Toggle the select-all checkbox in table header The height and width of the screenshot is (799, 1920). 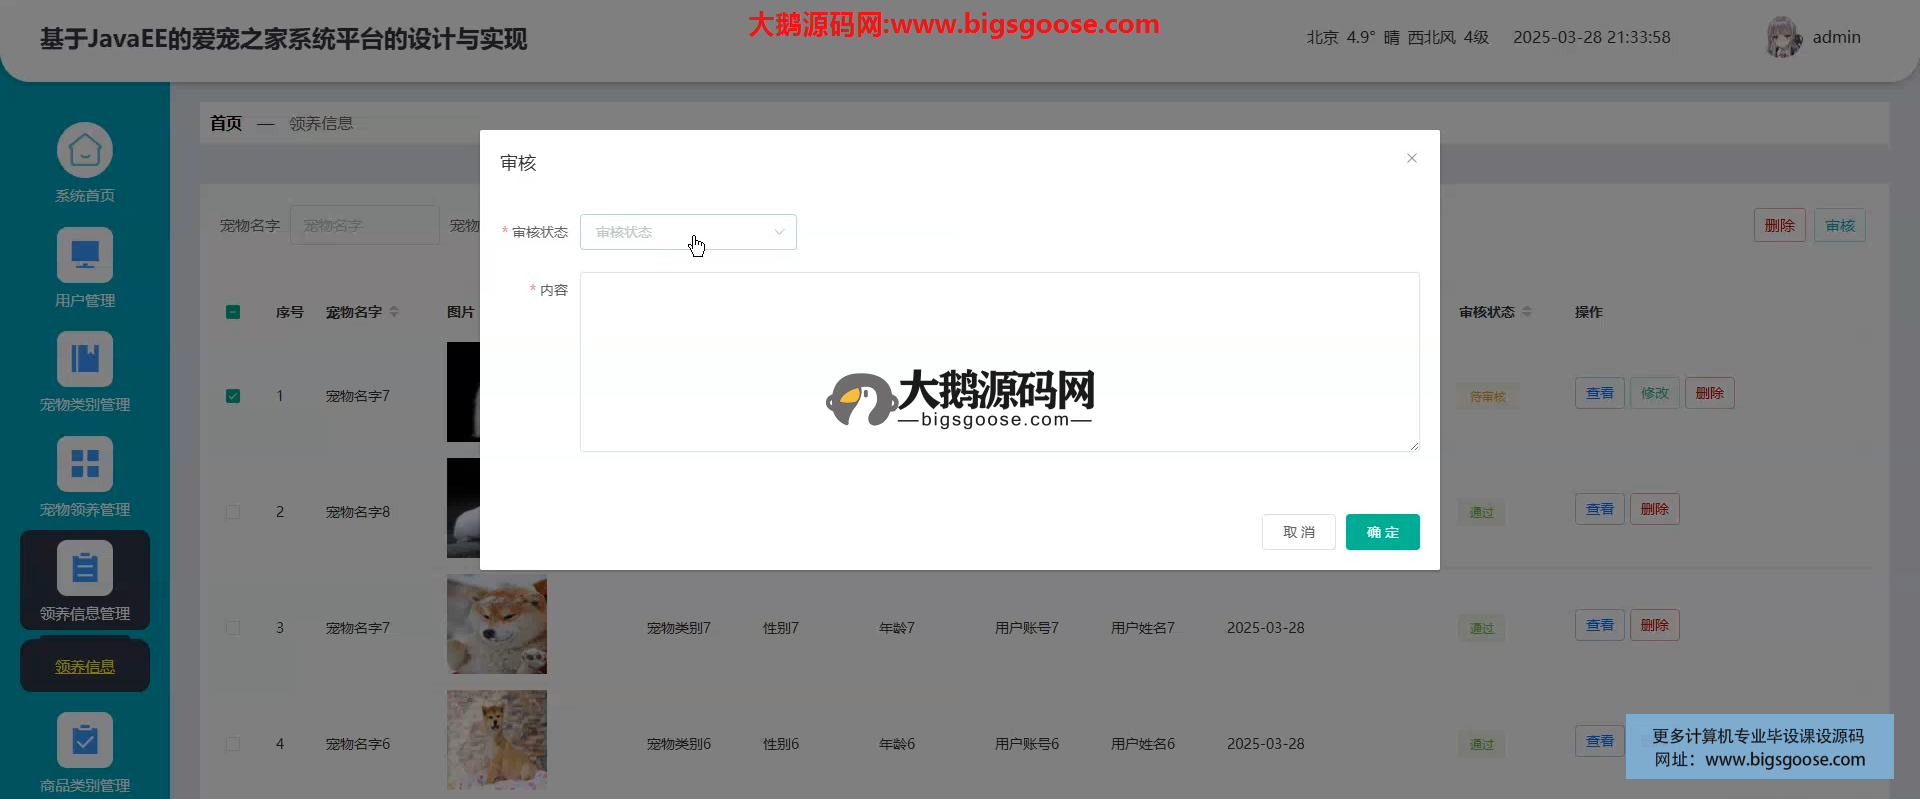click(233, 312)
